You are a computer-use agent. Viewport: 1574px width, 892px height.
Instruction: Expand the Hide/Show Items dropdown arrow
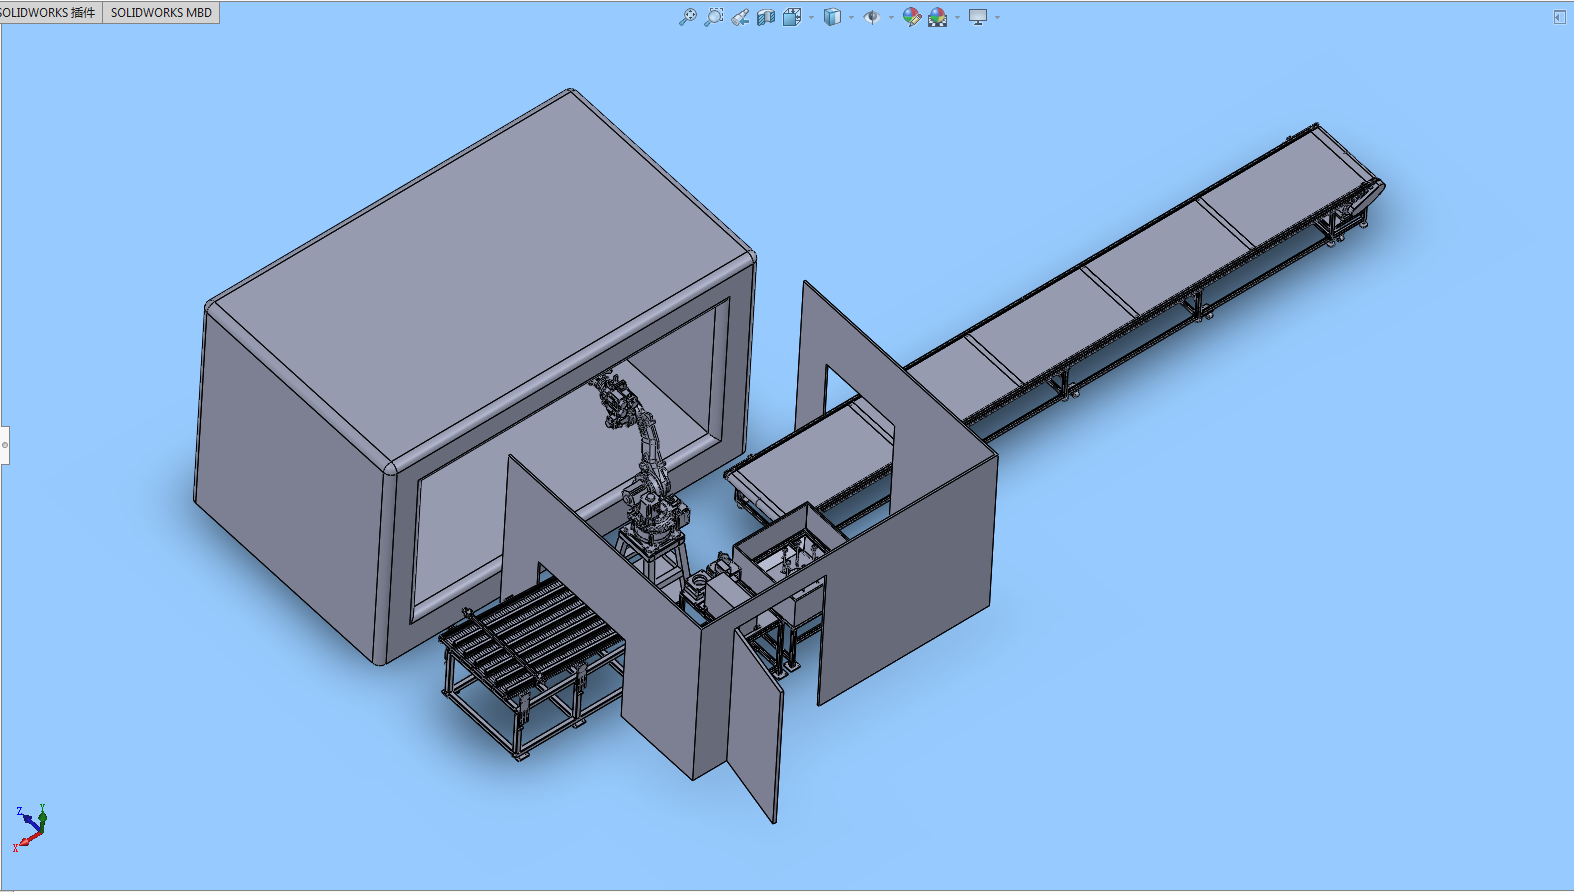(x=891, y=17)
